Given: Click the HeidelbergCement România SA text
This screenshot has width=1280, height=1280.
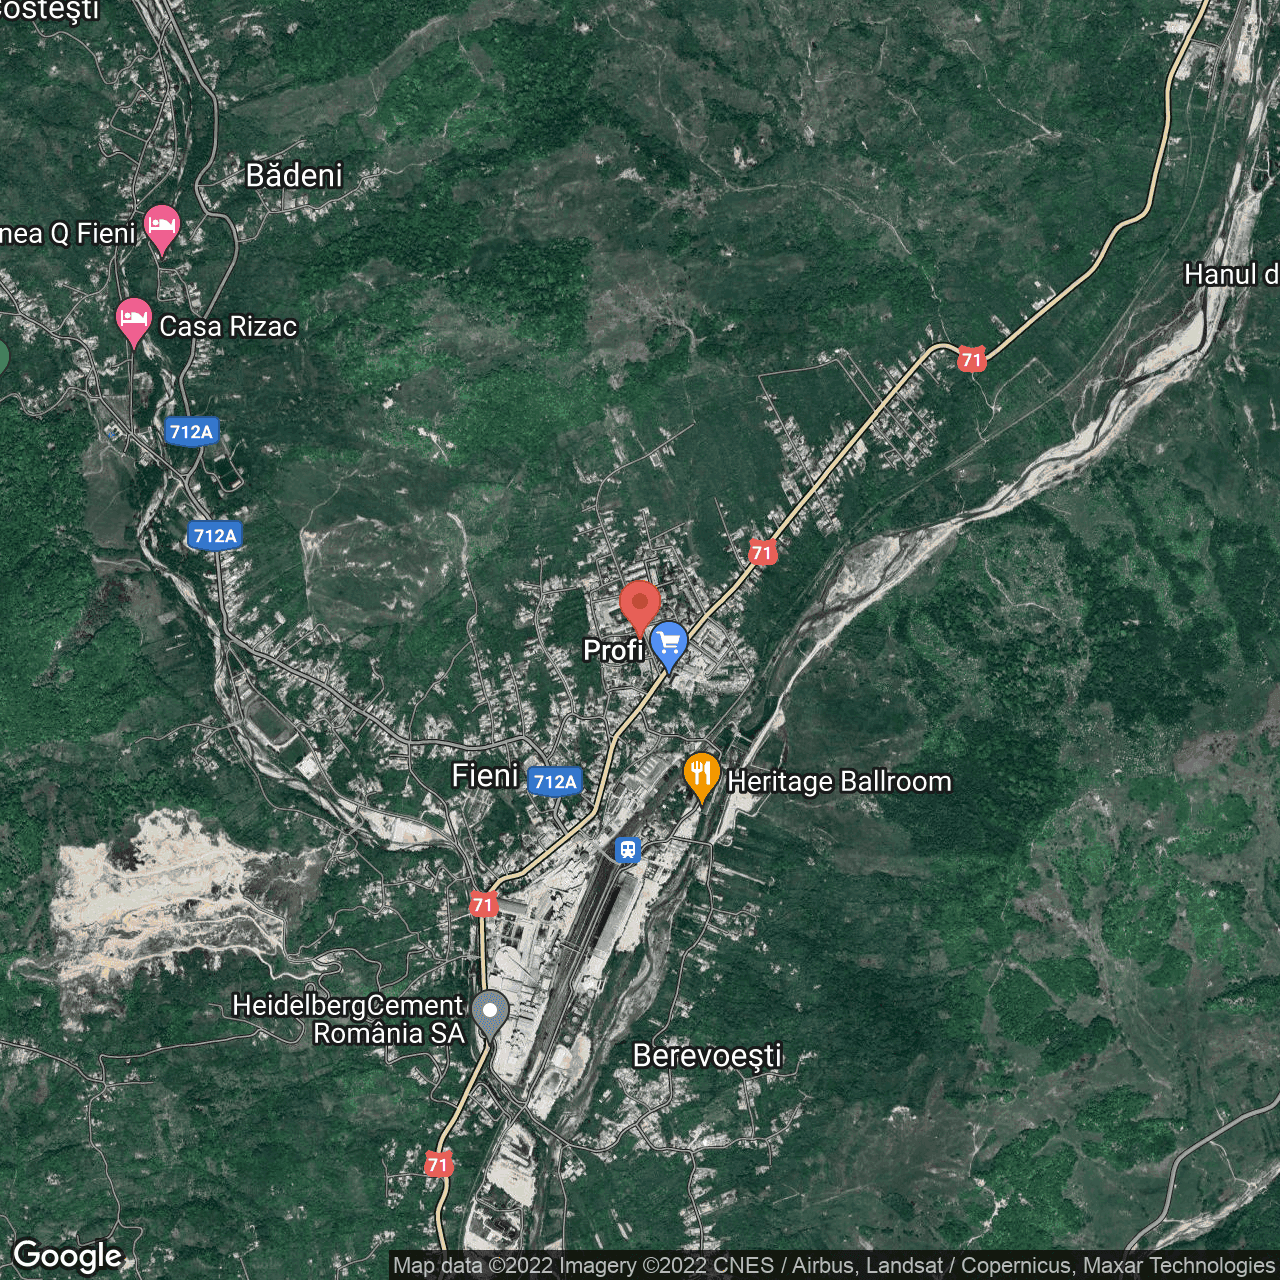Looking at the screenshot, I should pos(348,1019).
